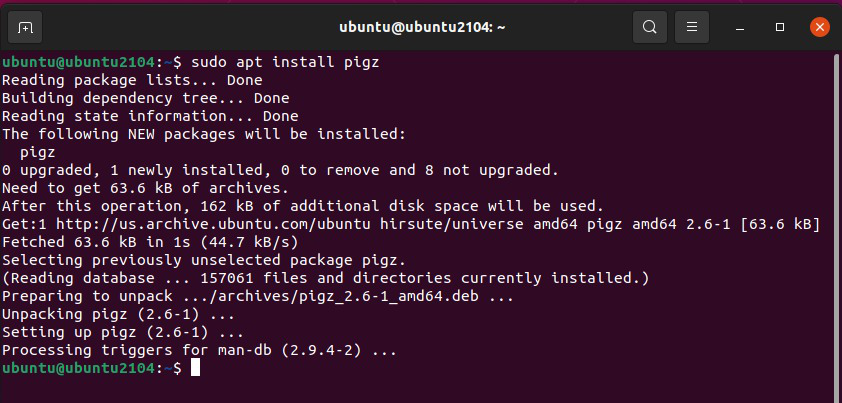Maximize the terminal window

point(780,26)
